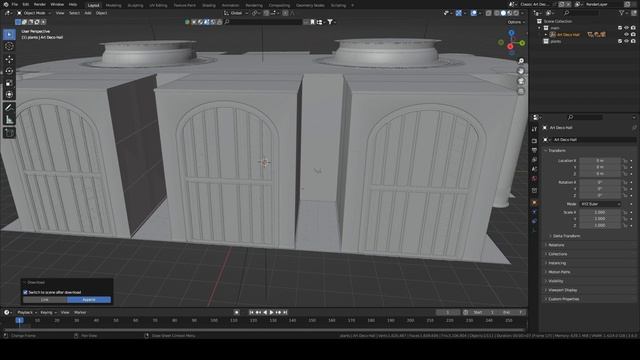Click the Location X value field
The image size is (640, 360).
[x=600, y=161]
